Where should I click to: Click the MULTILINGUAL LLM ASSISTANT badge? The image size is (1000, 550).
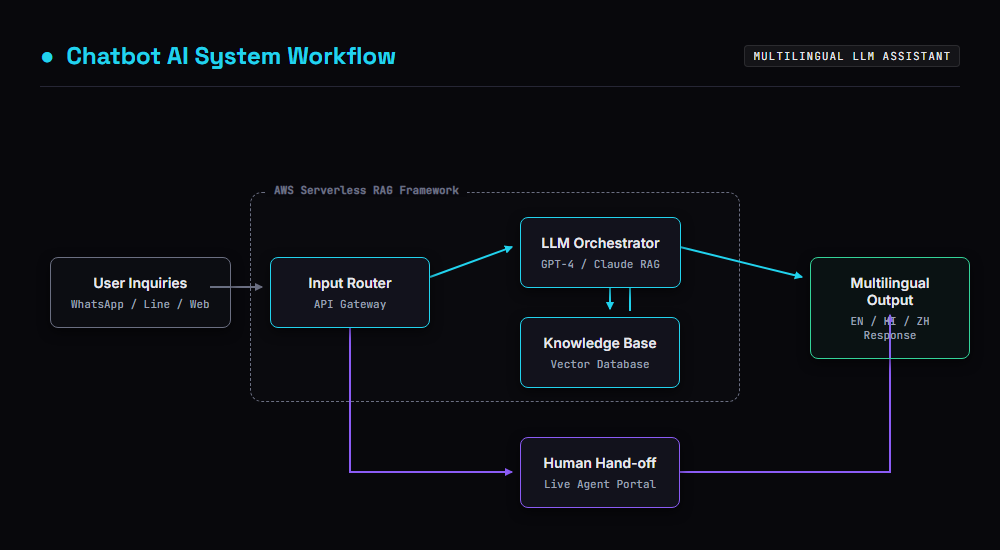(x=851, y=56)
